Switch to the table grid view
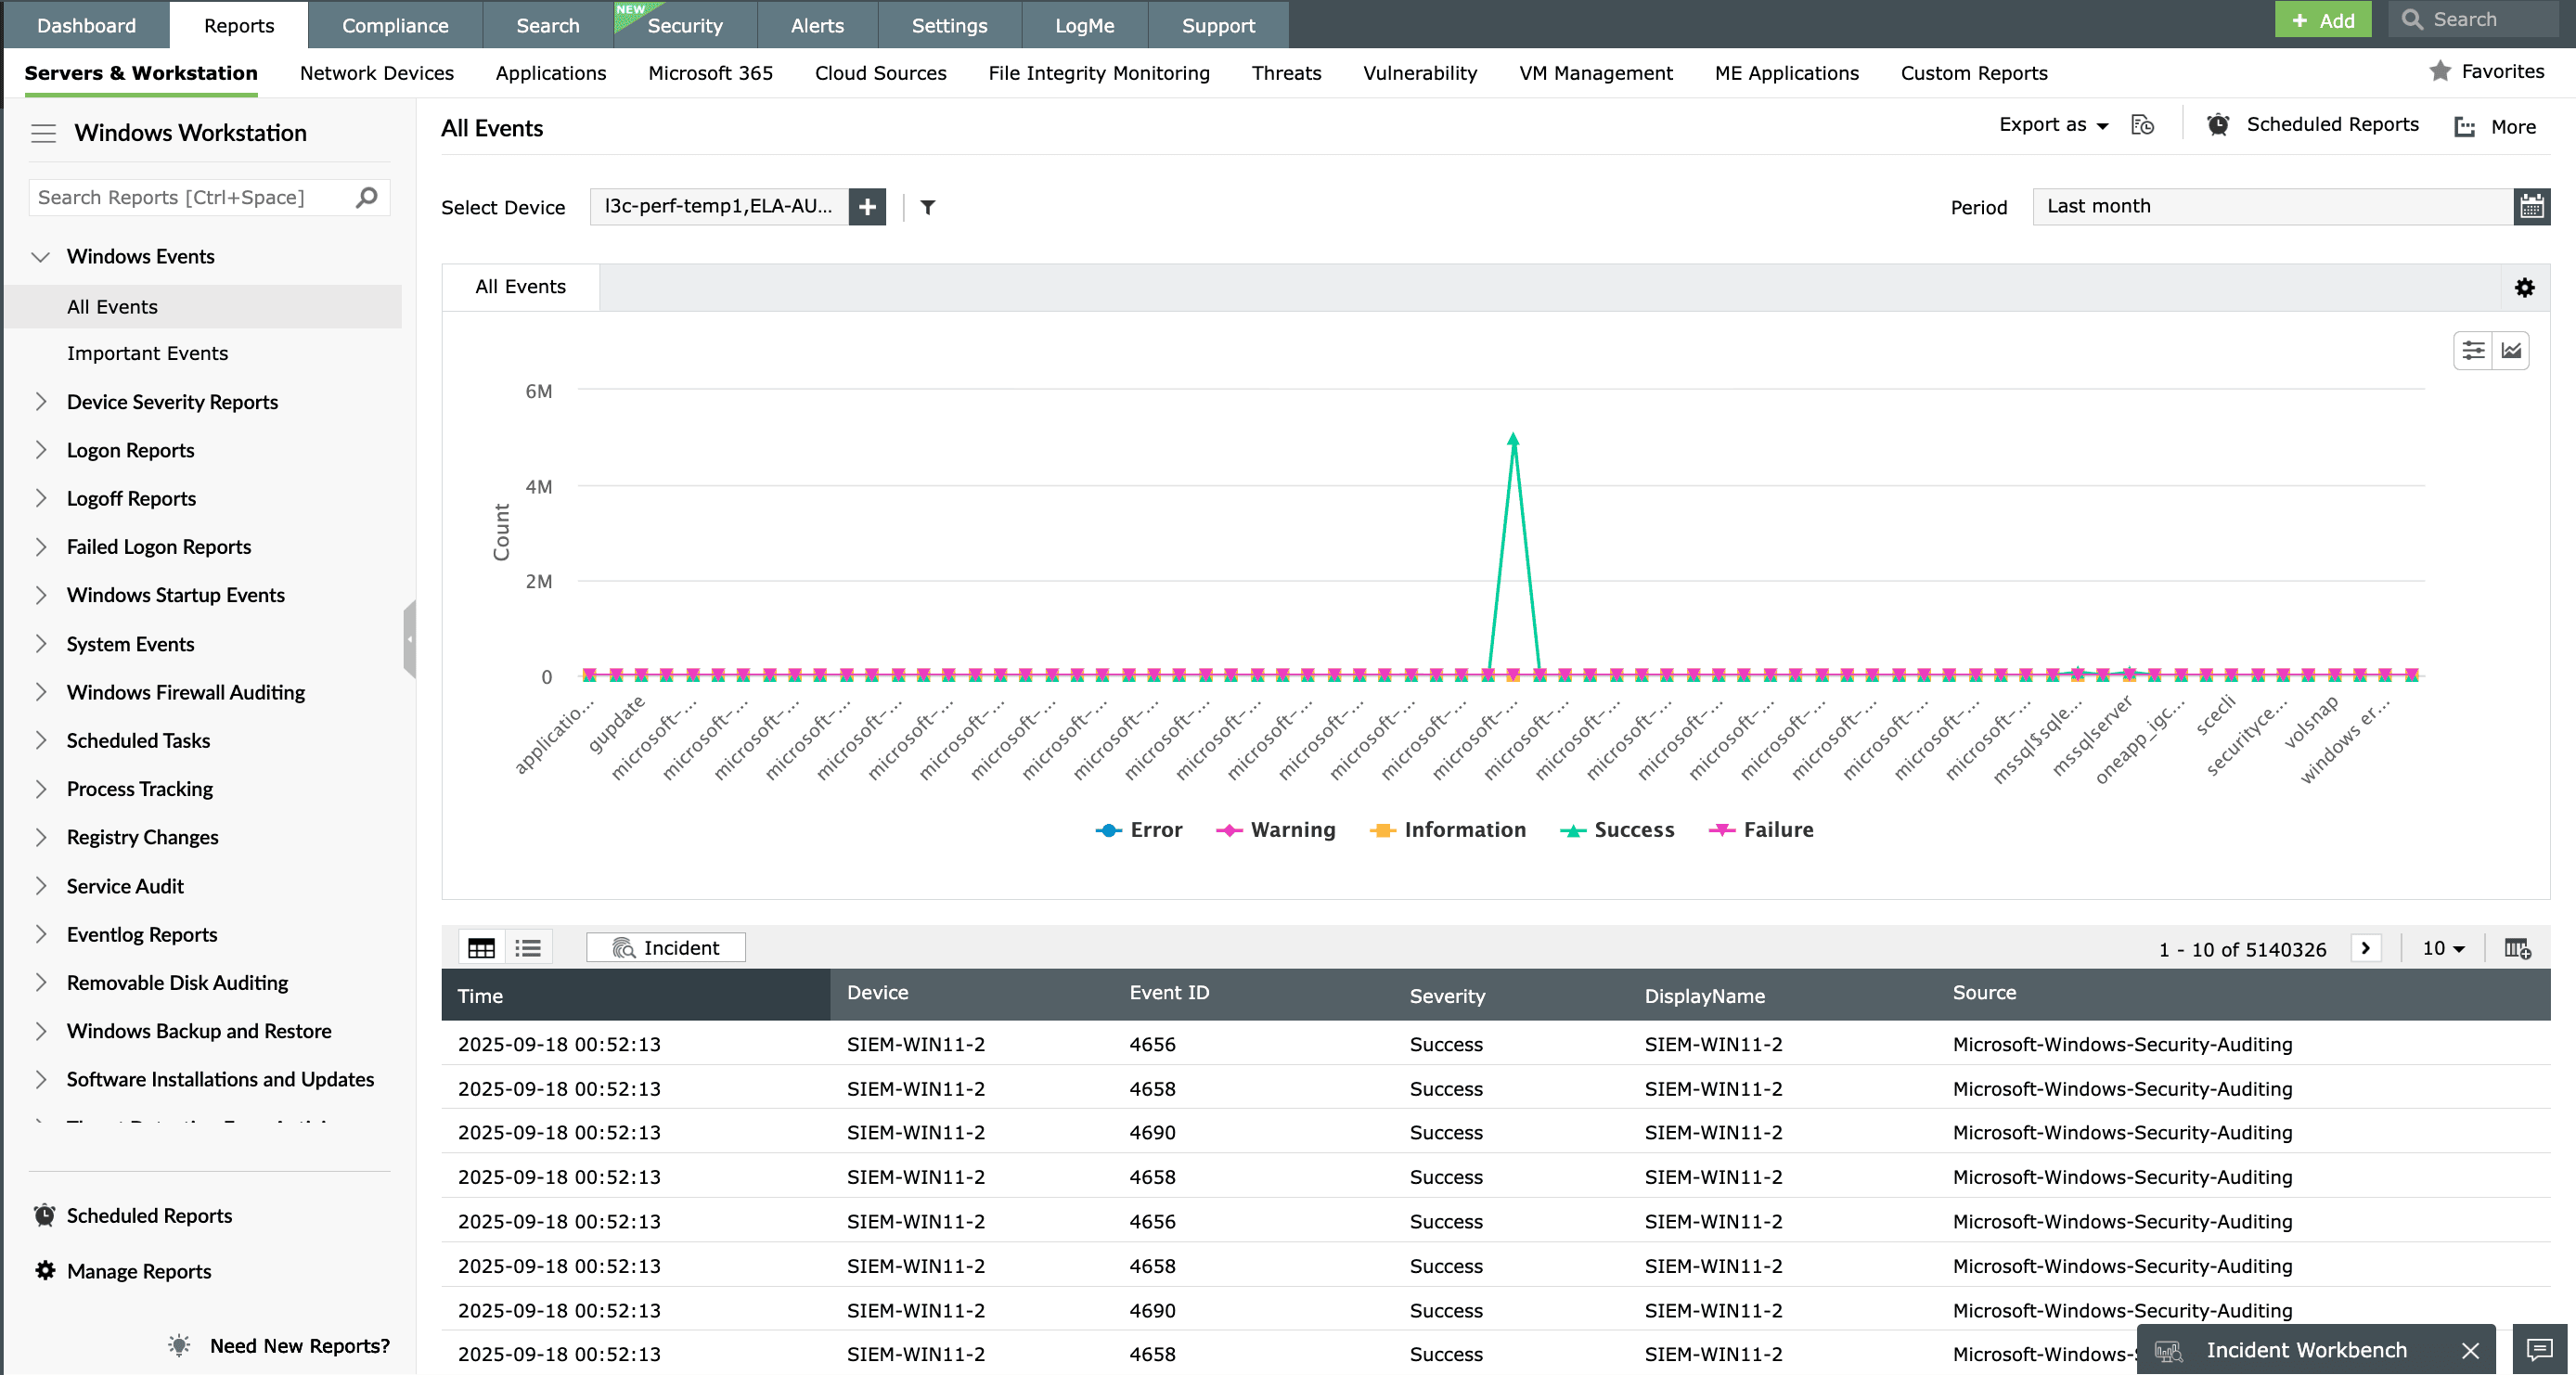 pyautogui.click(x=481, y=948)
